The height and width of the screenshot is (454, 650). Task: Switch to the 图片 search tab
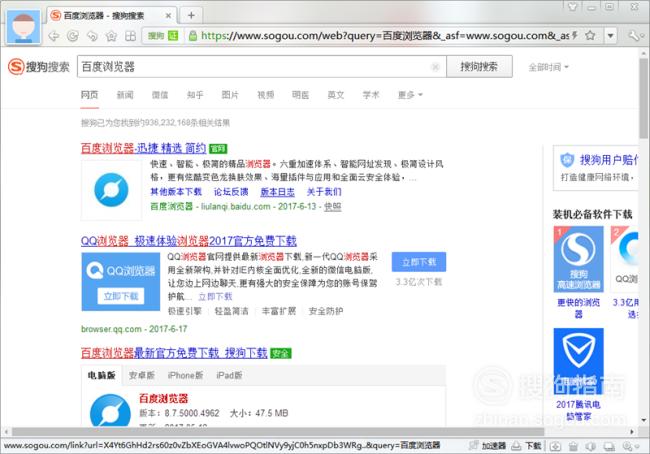pyautogui.click(x=230, y=95)
